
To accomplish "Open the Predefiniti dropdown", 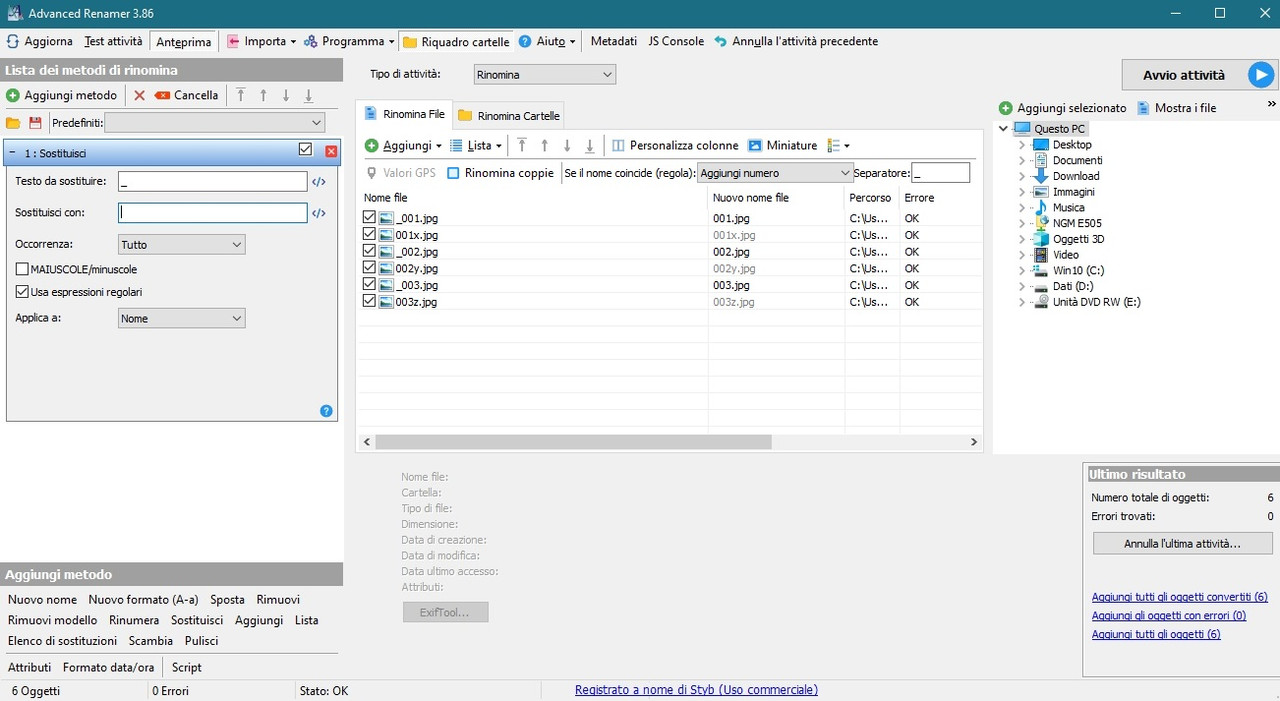I will click(215, 122).
